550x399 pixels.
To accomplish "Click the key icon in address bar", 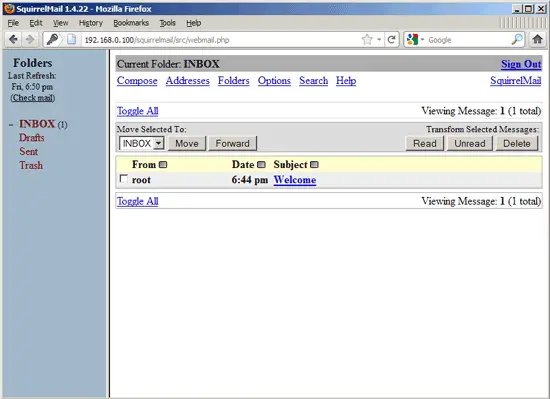I will point(53,40).
